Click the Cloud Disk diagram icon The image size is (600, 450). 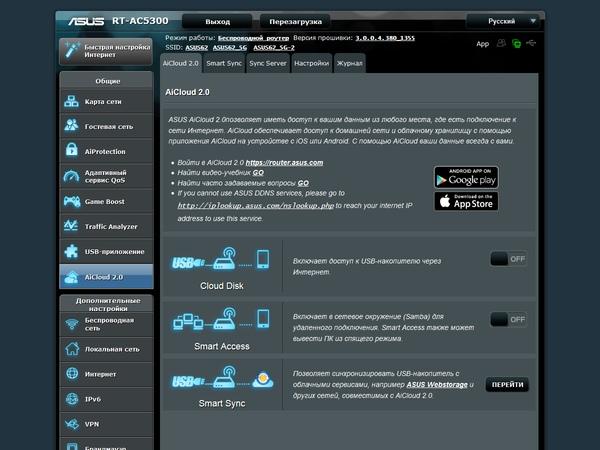(220, 259)
